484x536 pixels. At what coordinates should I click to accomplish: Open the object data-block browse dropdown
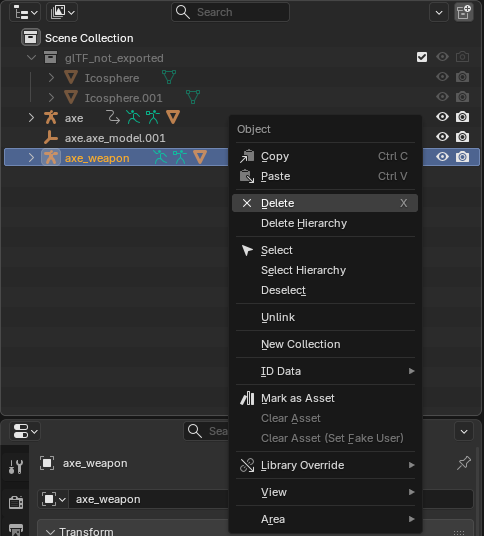(x=54, y=499)
